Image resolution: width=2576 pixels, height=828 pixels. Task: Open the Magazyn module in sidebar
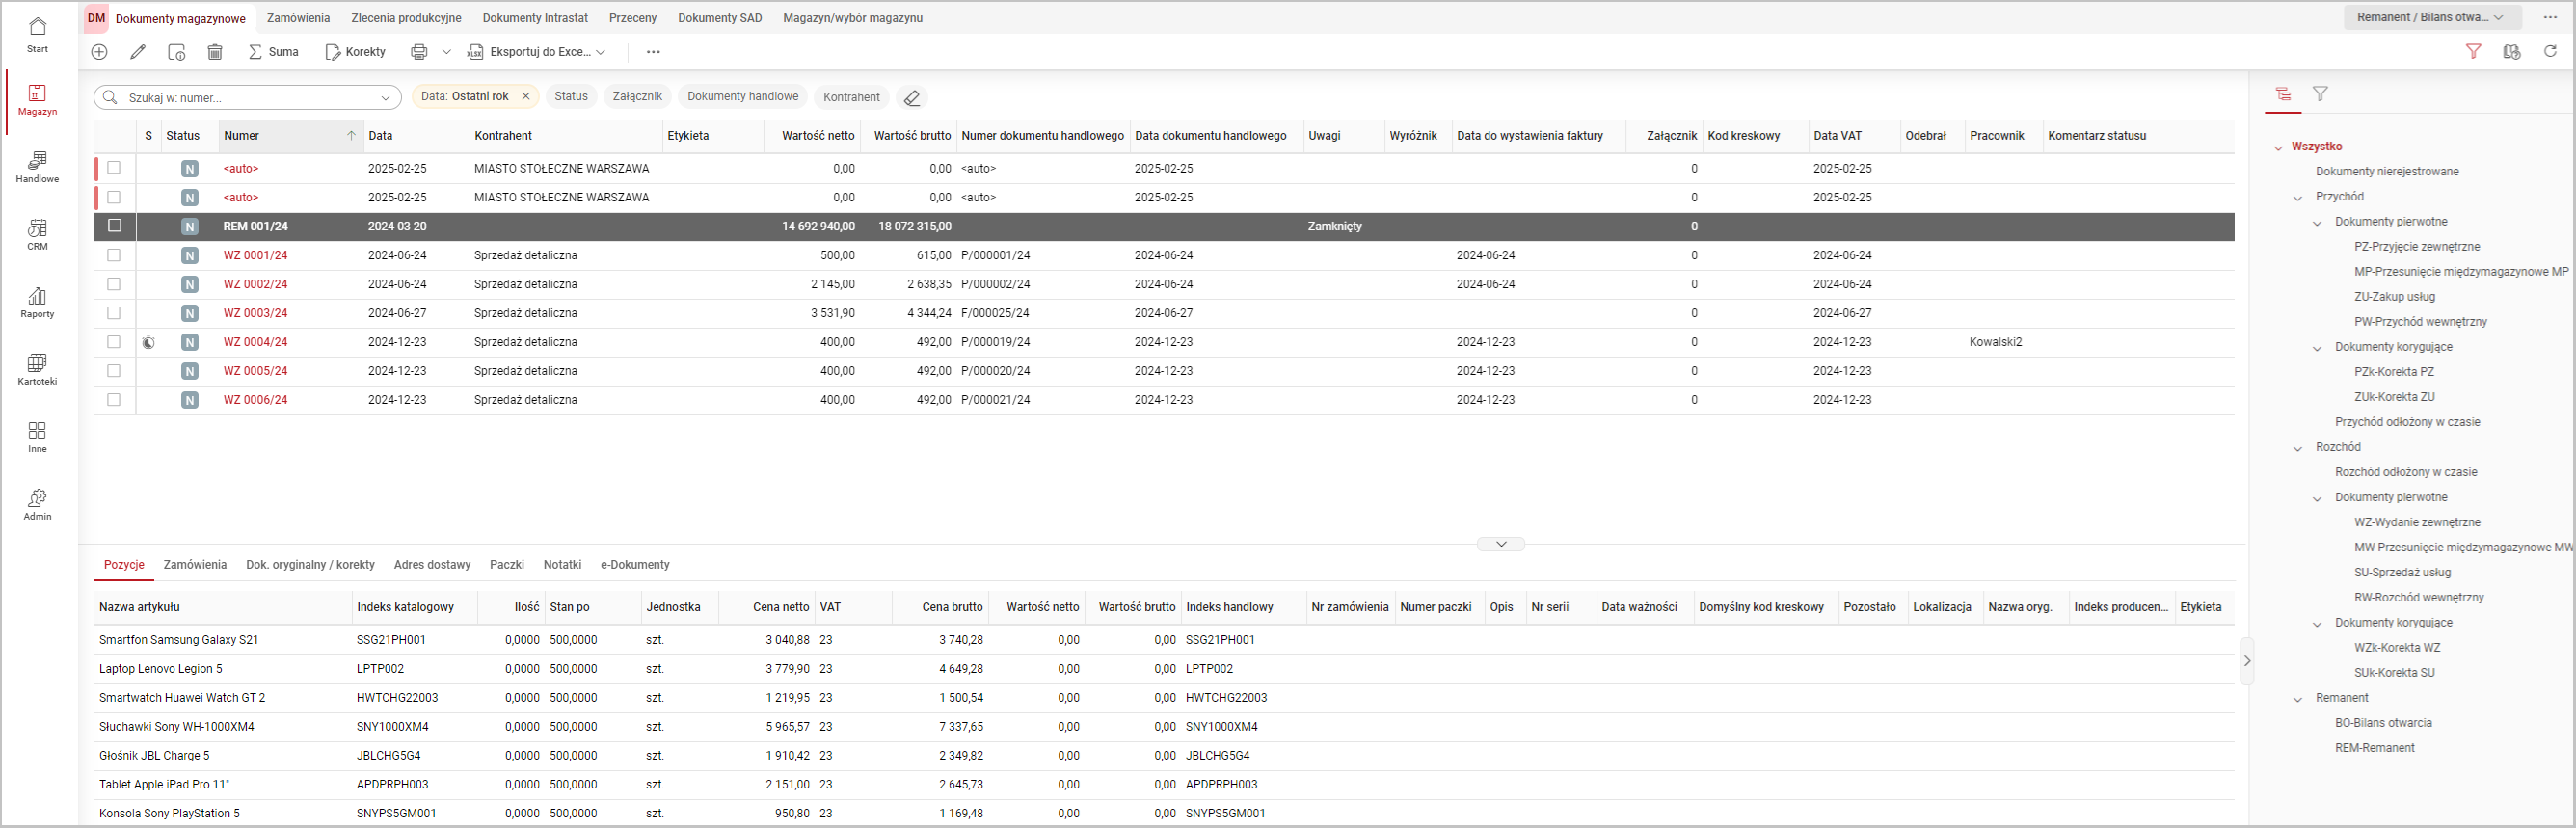(x=37, y=100)
